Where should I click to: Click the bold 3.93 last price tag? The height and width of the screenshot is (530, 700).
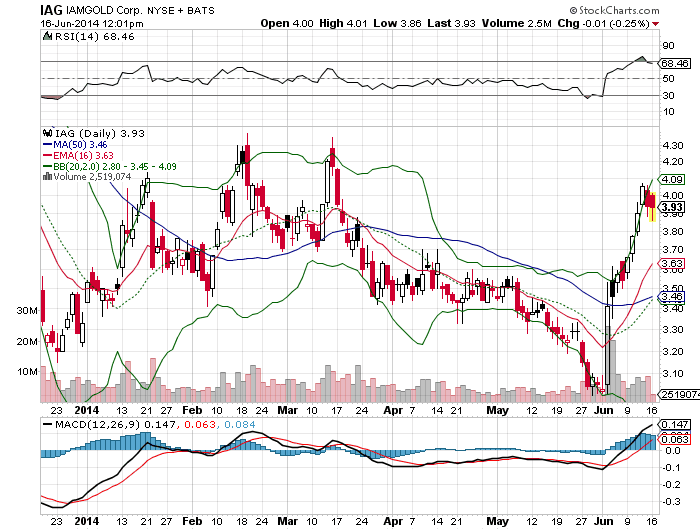[672, 207]
